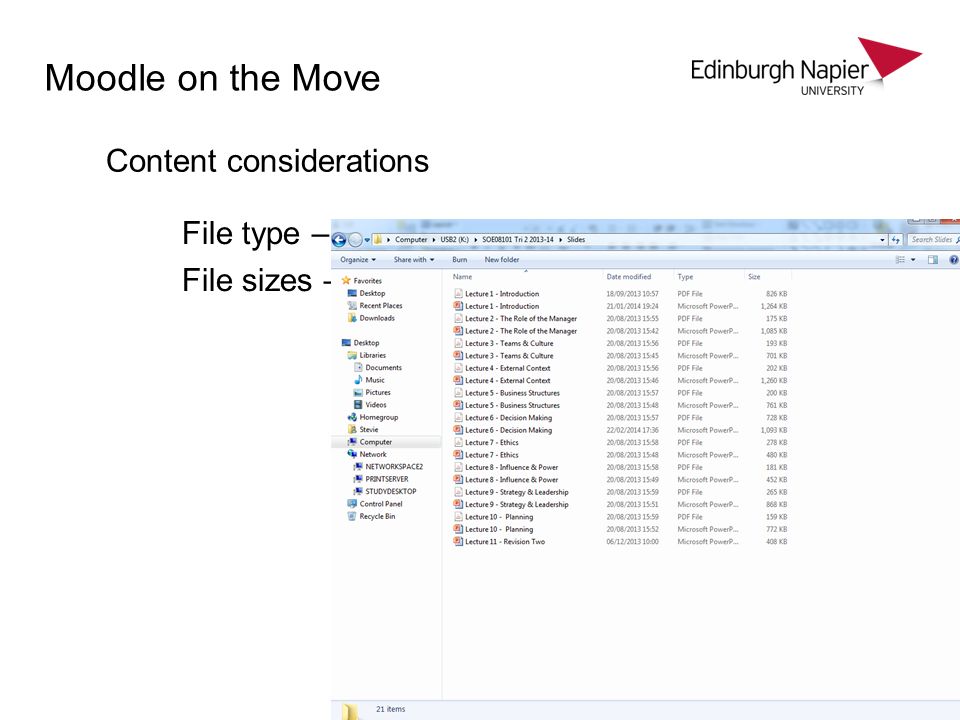Select Network in navigation pane
Screen dimensions: 960x720
tap(373, 454)
